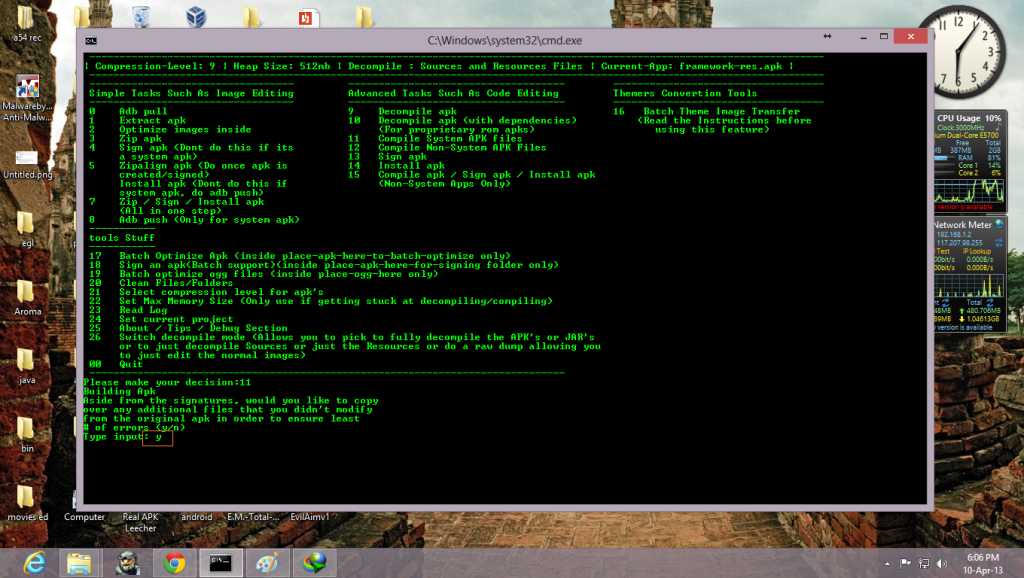The image size is (1024, 578).
Task: Select the Recycle Bin desktop icon
Action: tap(141, 16)
